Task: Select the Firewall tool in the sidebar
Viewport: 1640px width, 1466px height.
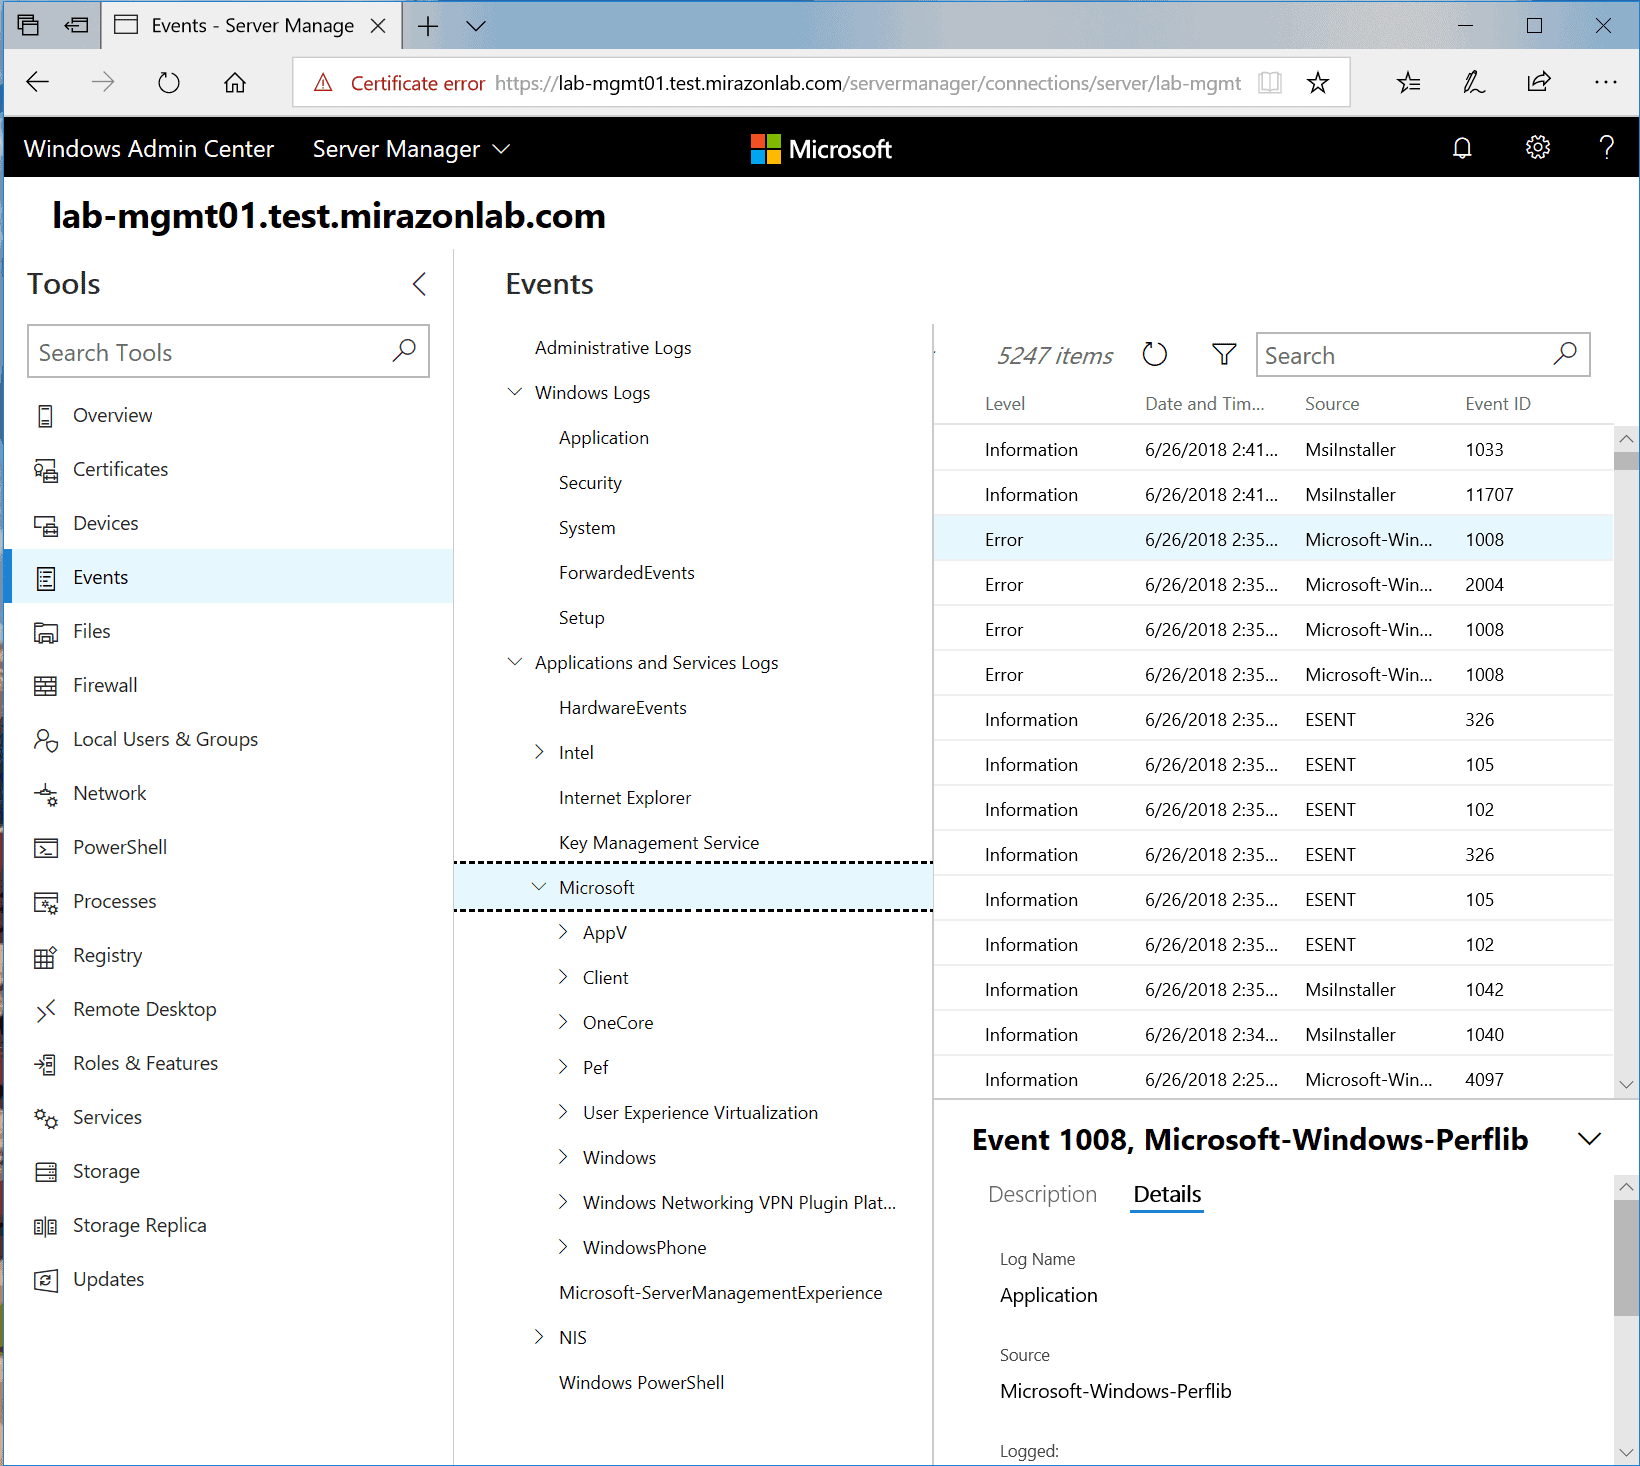Action: point(104,685)
